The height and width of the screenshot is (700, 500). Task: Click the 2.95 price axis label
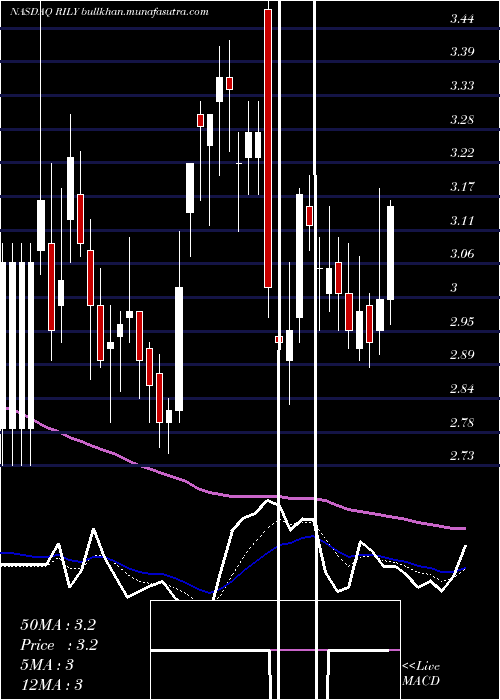(462, 321)
